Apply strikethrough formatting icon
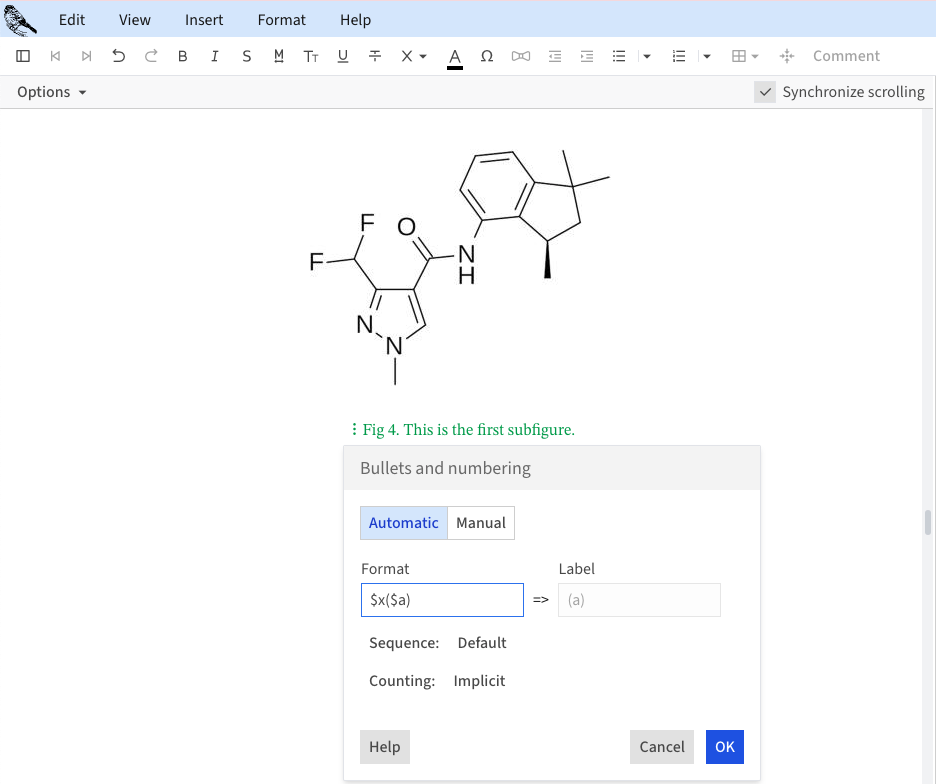Image resolution: width=936 pixels, height=784 pixels. [x=375, y=56]
